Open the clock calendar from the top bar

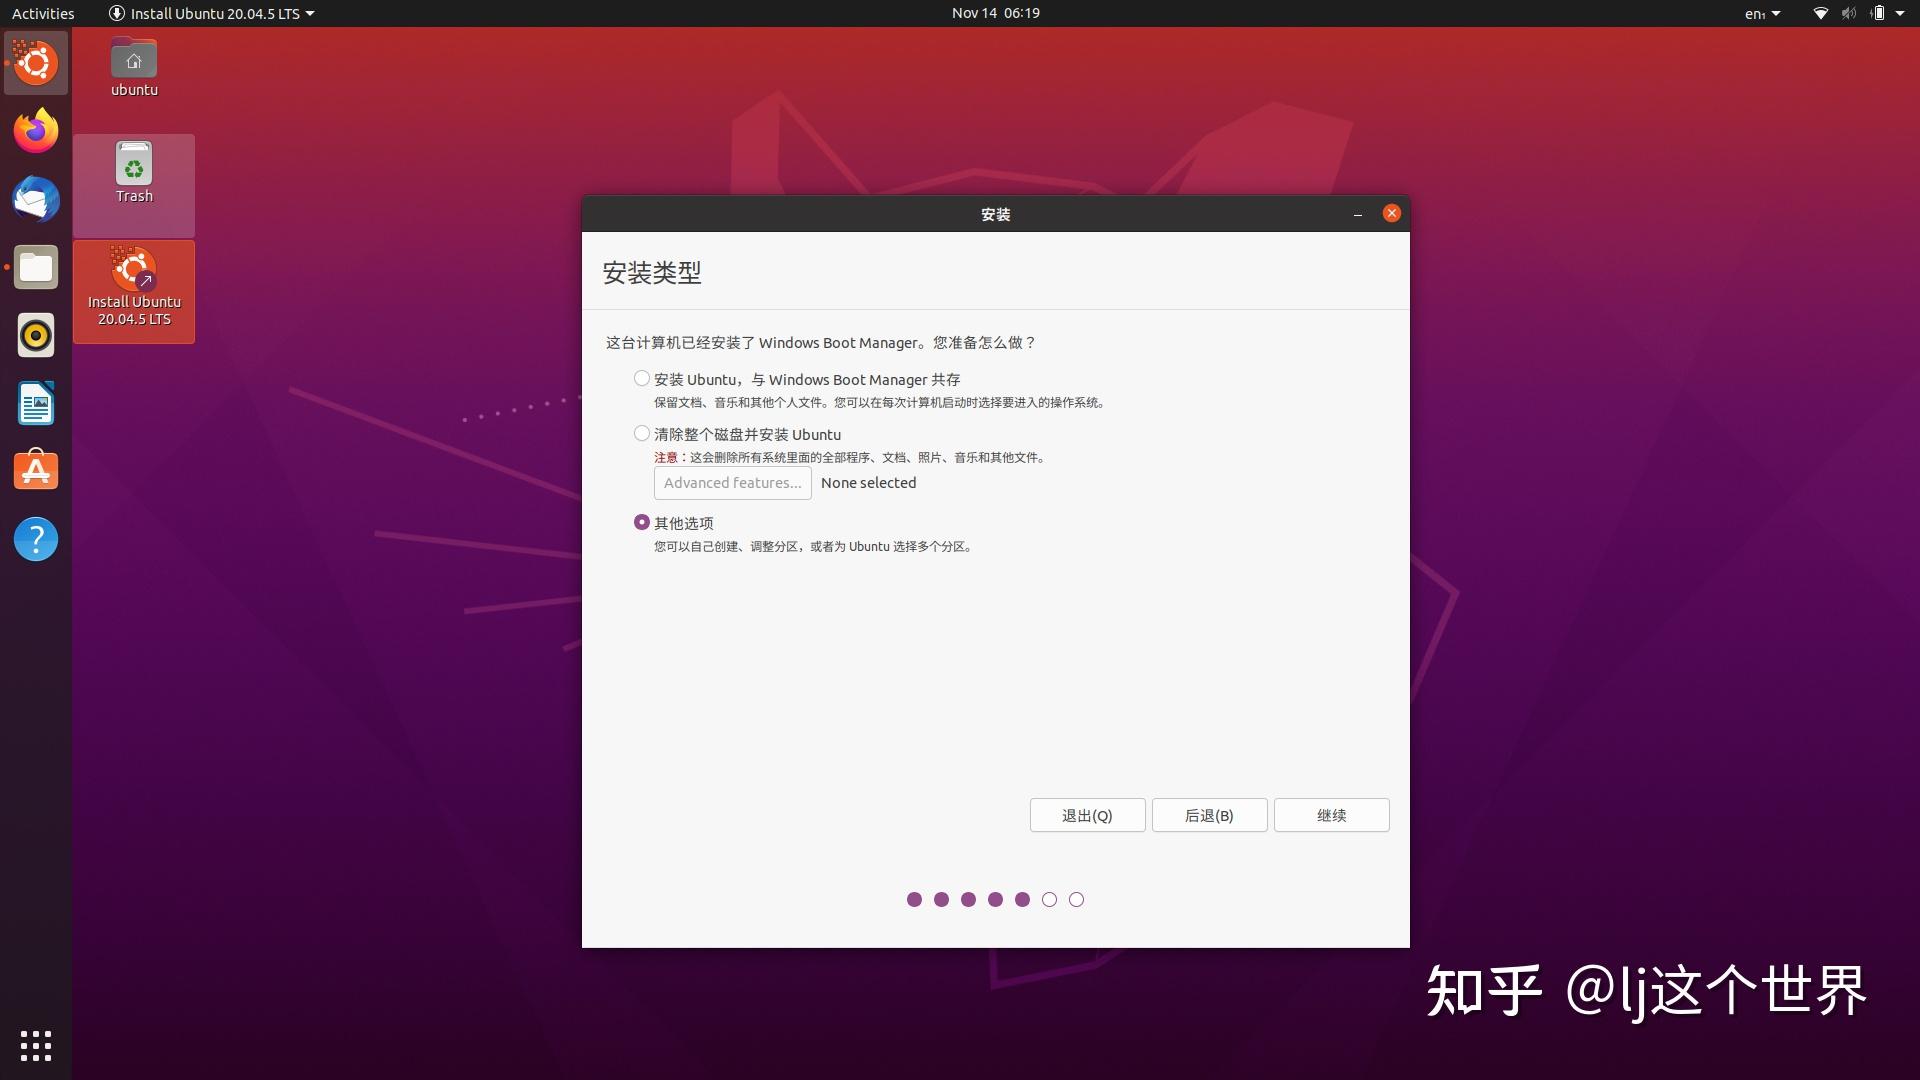click(994, 13)
